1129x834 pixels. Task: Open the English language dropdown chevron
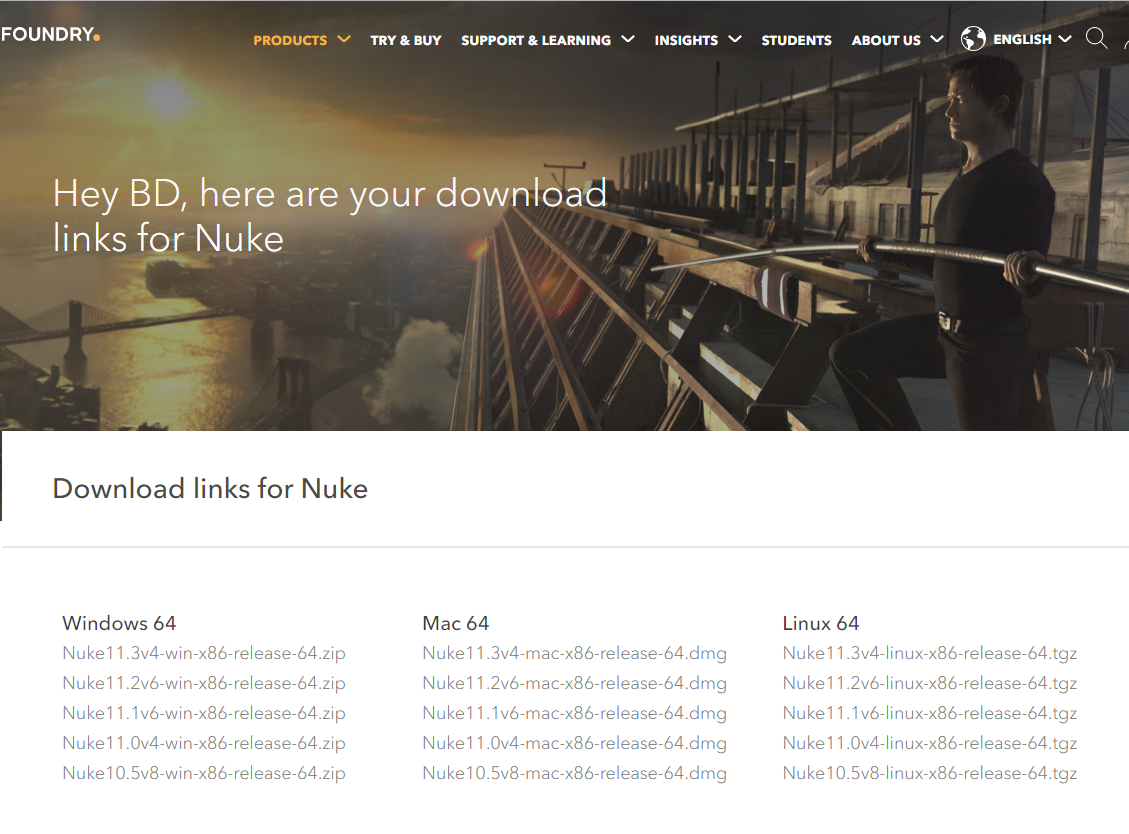(1065, 39)
